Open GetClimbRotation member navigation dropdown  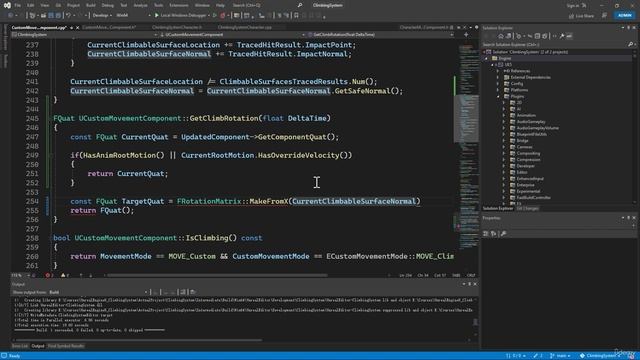coord(380,35)
